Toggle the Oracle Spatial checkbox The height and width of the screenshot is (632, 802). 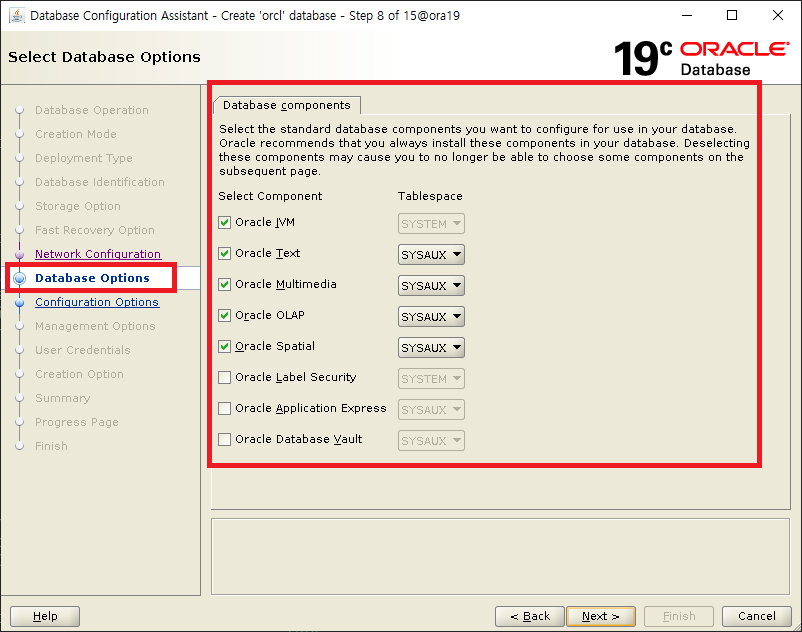coord(224,347)
